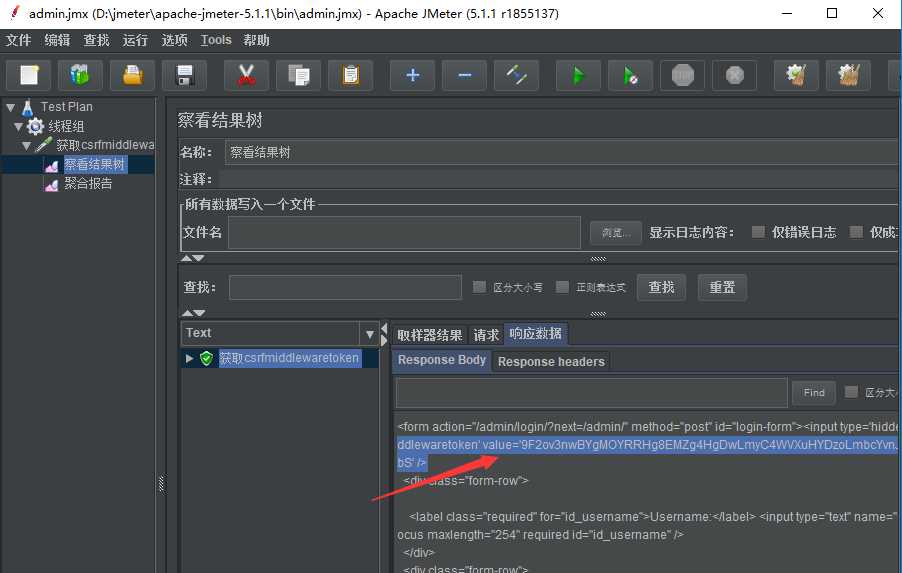Screen dimensions: 902x573
Task: Click the collapse arrows below search panel
Action: [193, 313]
